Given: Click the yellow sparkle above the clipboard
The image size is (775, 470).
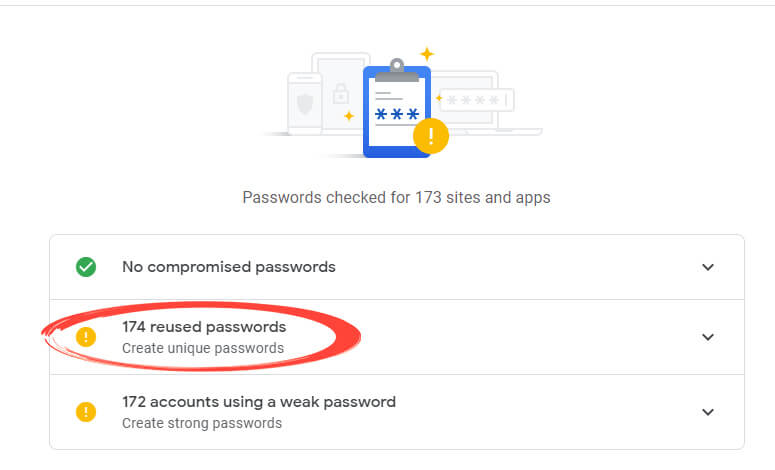Looking at the screenshot, I should click(x=427, y=53).
